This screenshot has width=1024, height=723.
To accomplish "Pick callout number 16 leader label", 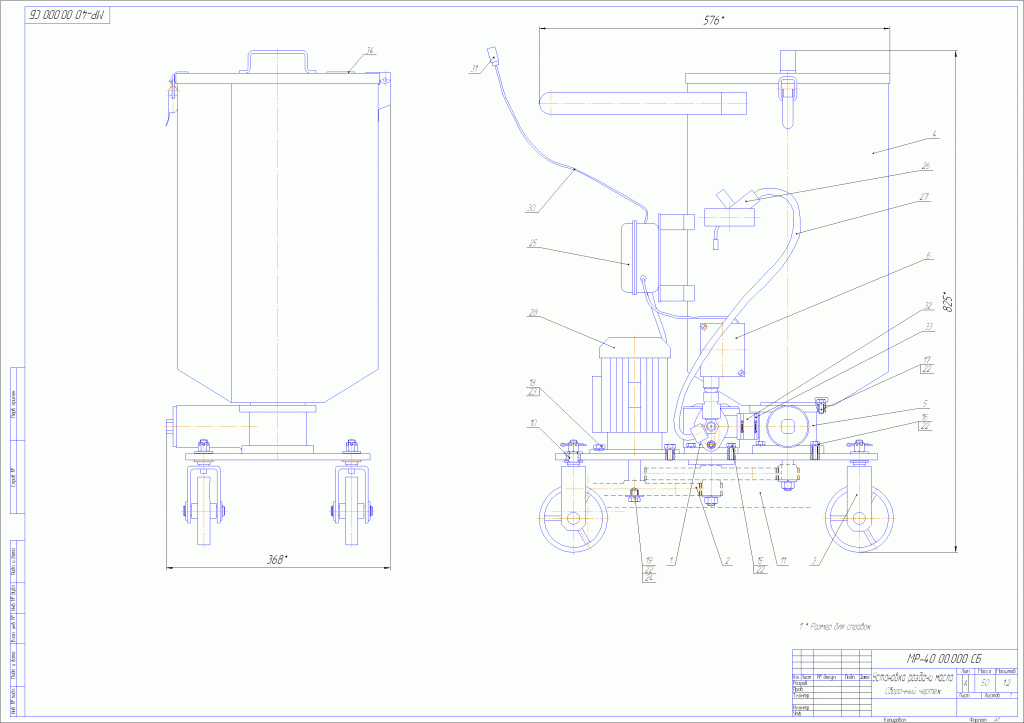I will [x=925, y=416].
